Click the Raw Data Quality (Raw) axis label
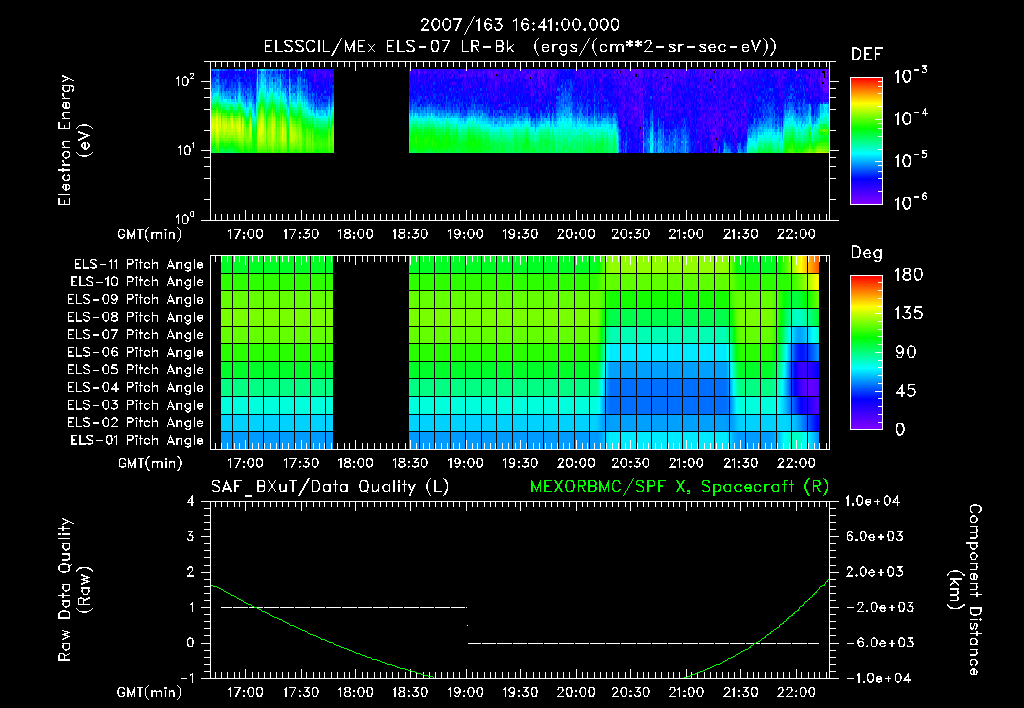This screenshot has height=708, width=1024. click(x=74, y=590)
